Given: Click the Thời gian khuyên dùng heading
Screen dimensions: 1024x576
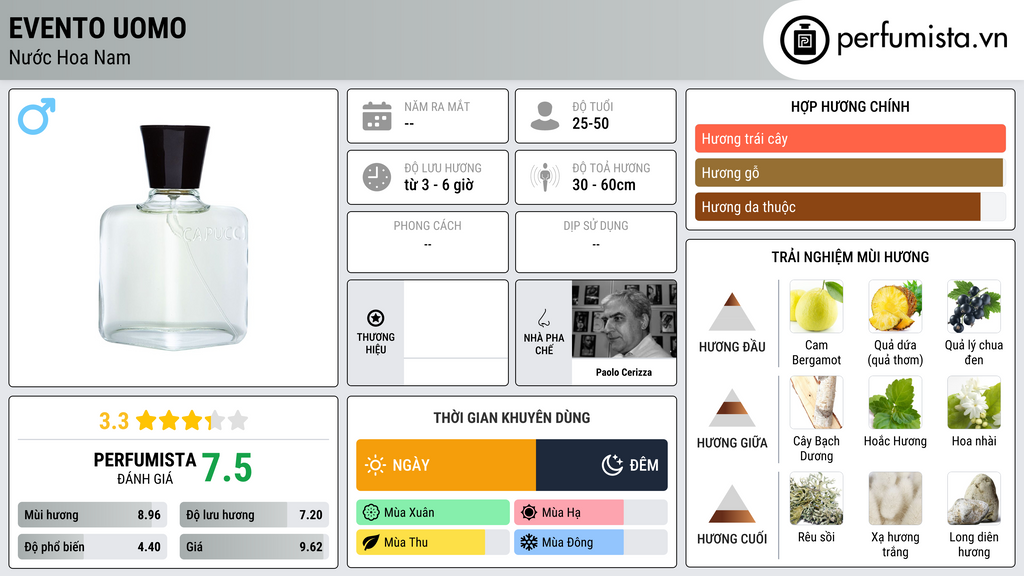Looking at the screenshot, I should [512, 418].
